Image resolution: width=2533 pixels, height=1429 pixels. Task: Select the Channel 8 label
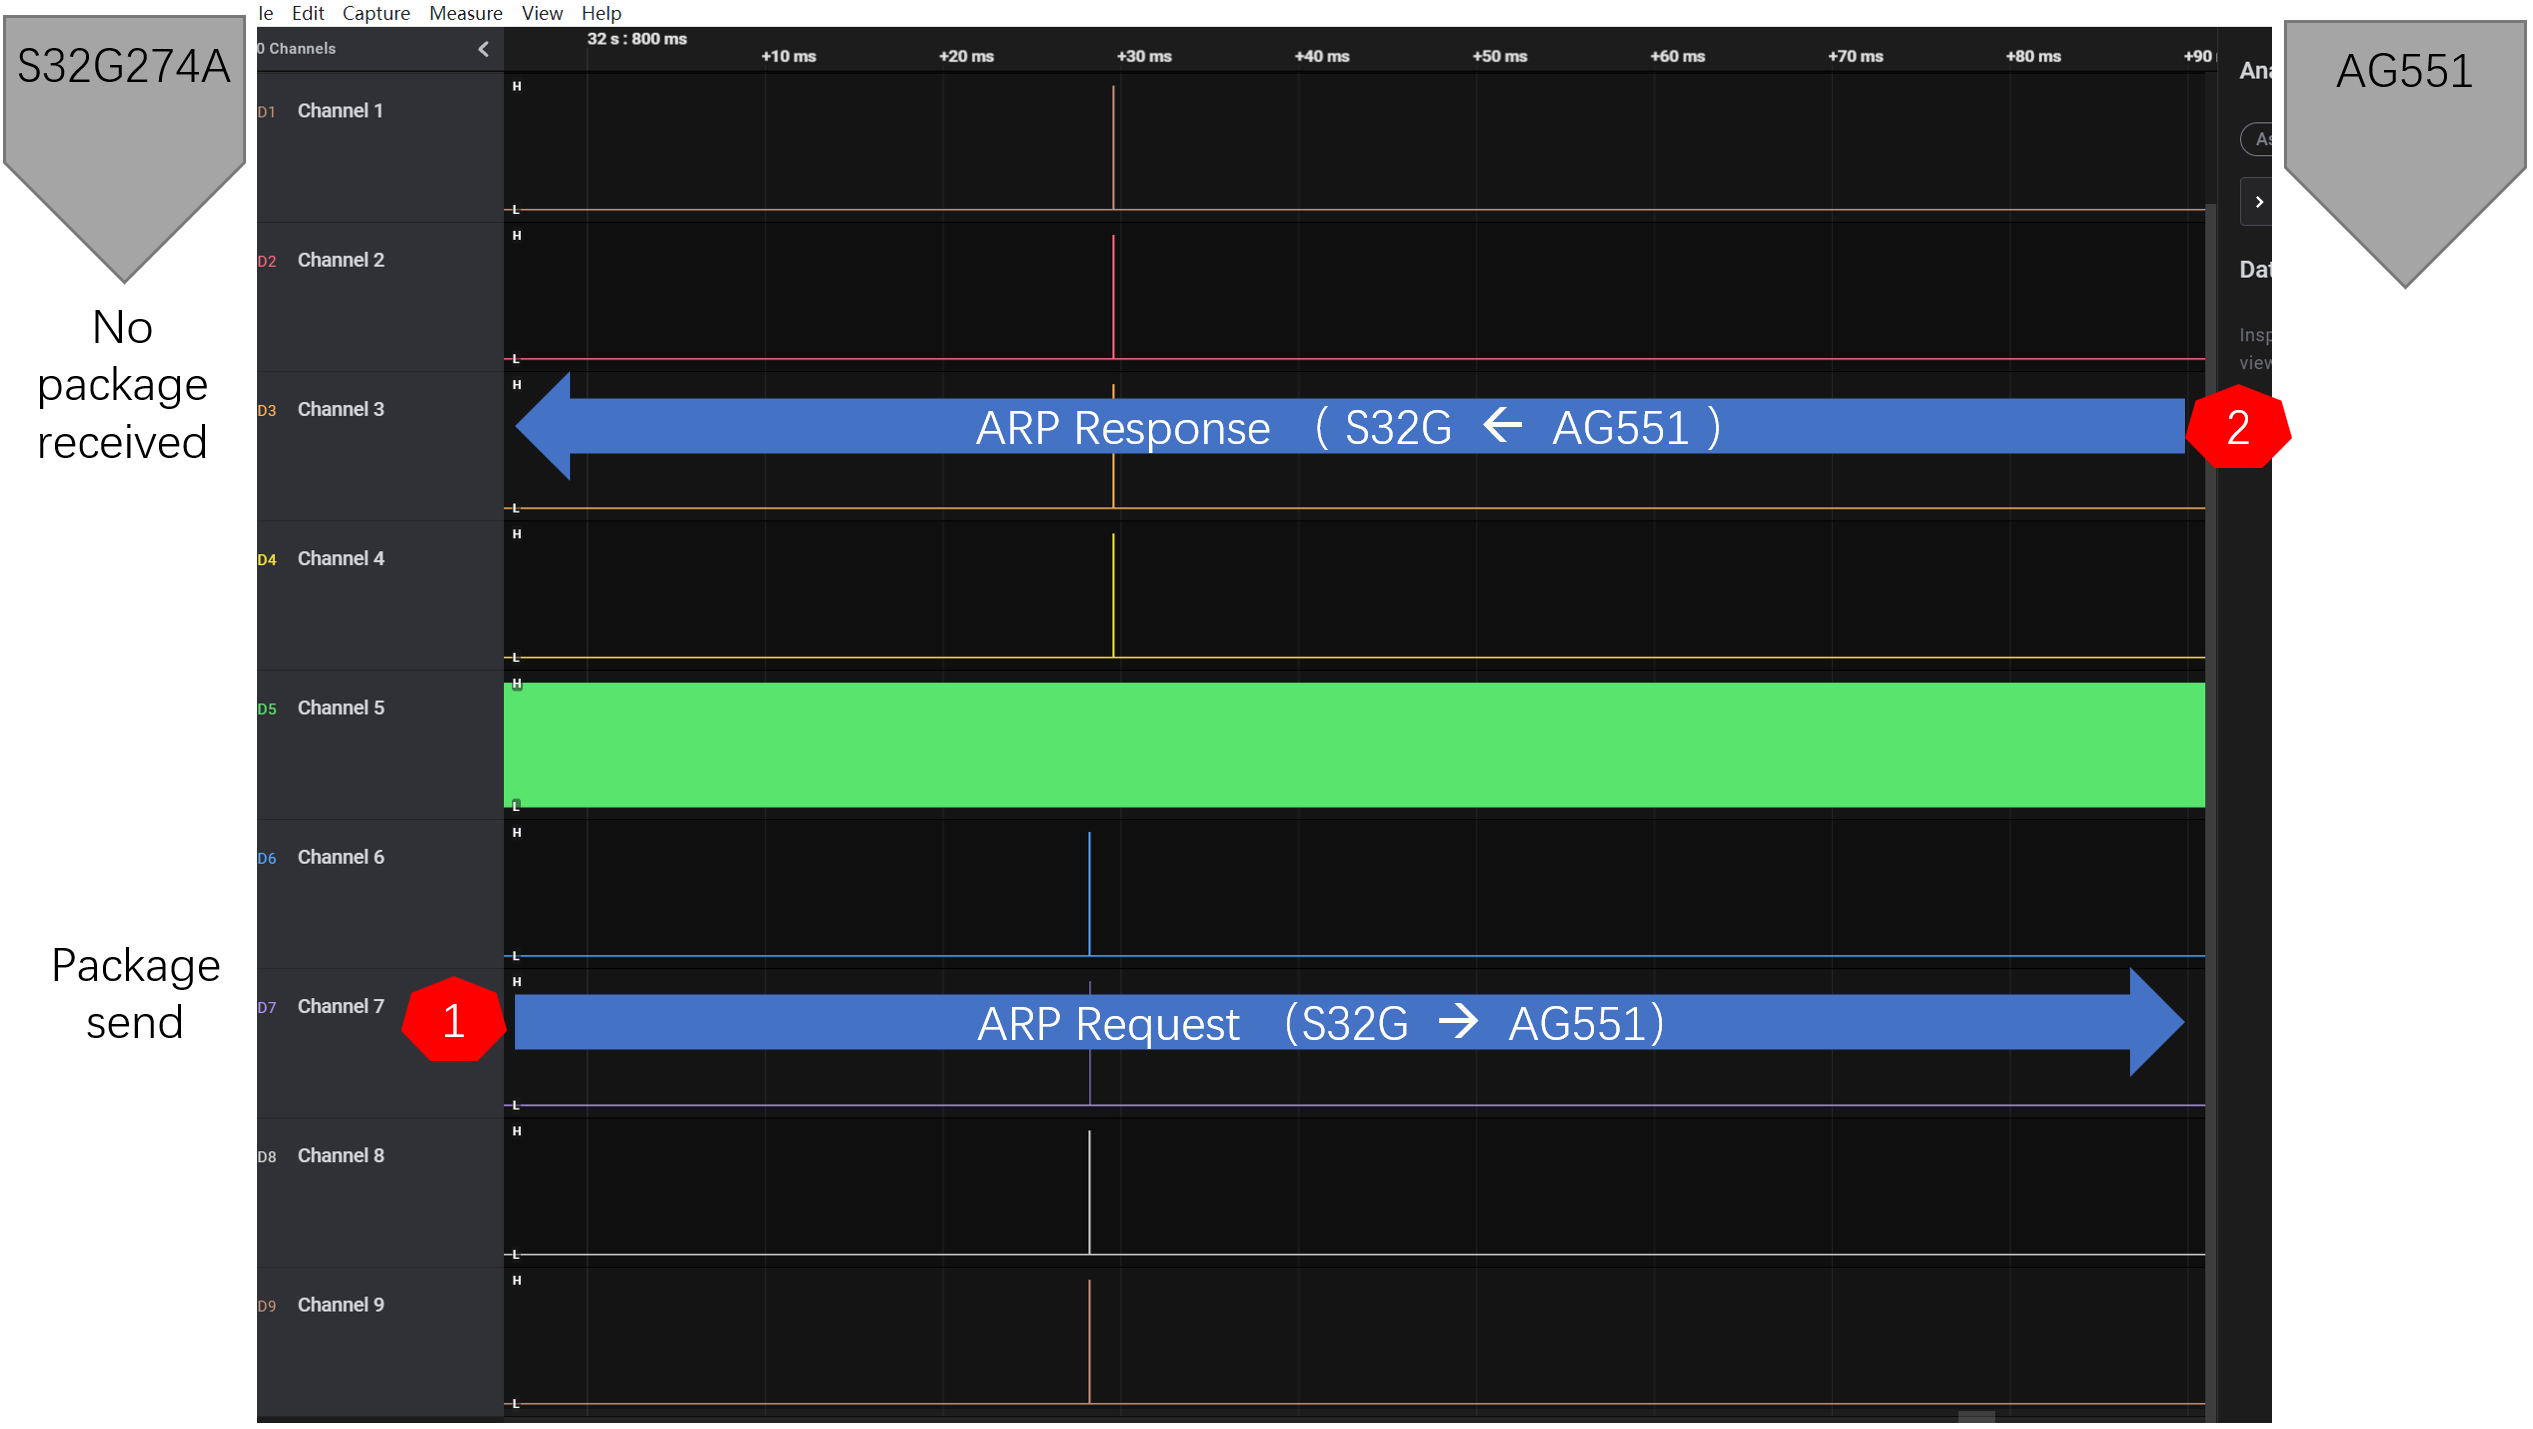point(340,1155)
